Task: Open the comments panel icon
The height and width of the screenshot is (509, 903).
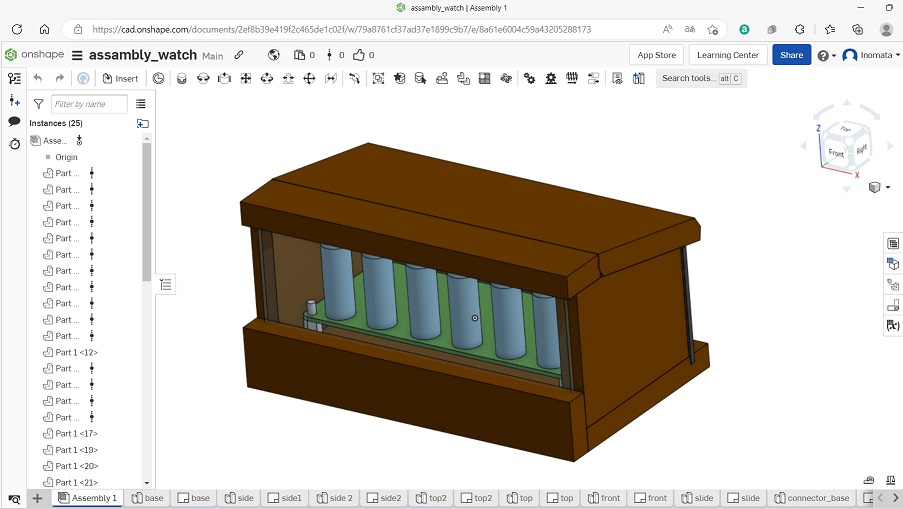Action: point(14,121)
